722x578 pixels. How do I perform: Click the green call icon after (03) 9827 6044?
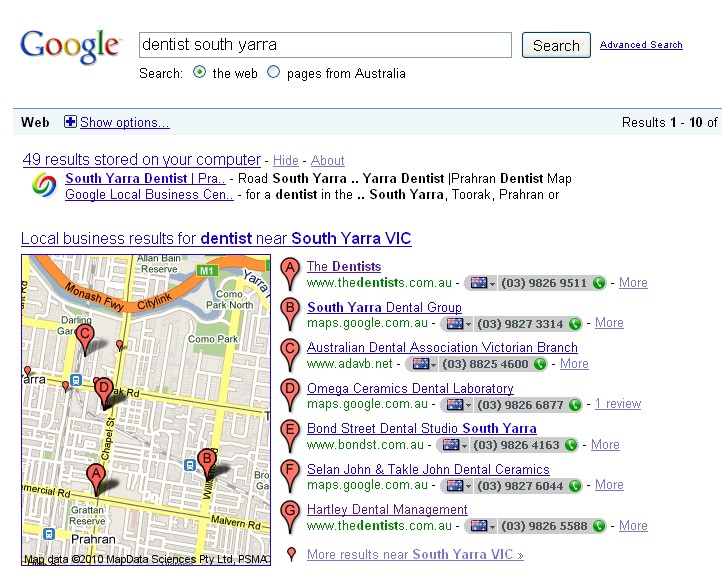click(x=575, y=485)
